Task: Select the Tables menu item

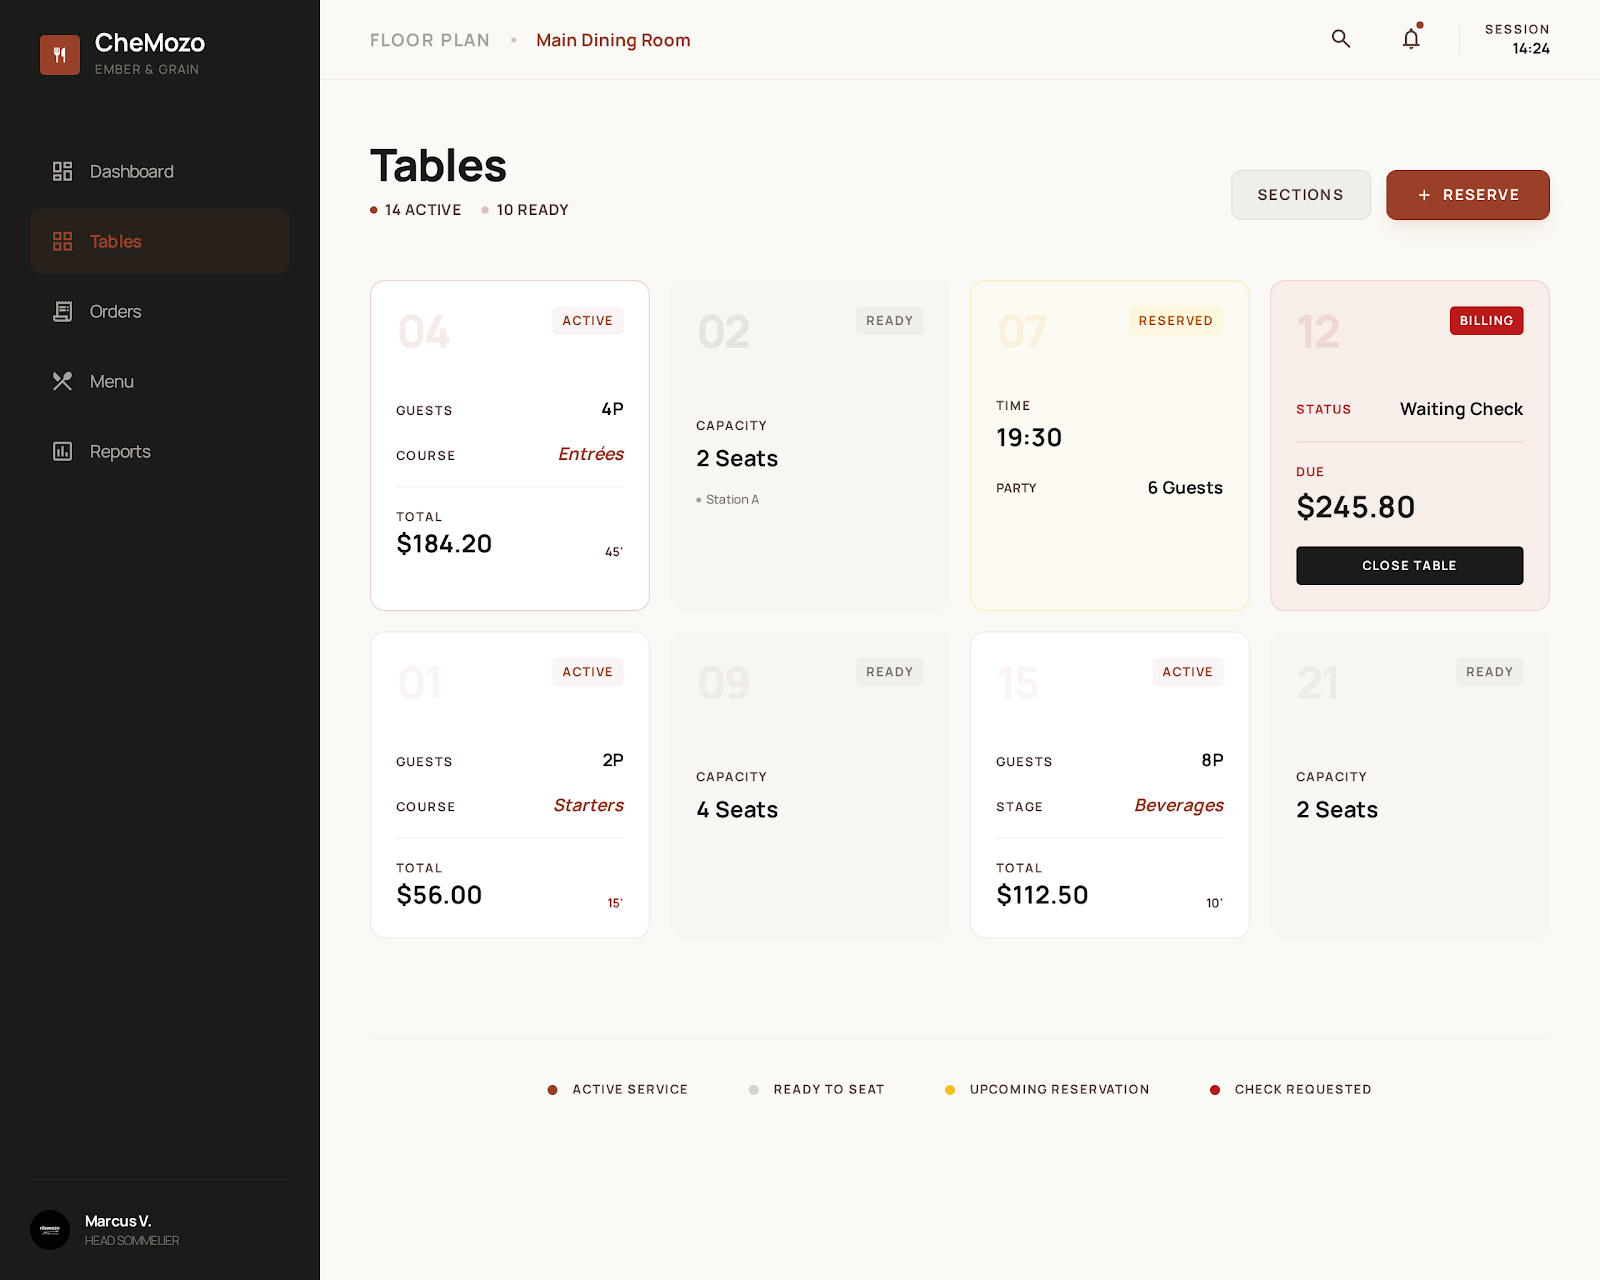Action: [160, 241]
